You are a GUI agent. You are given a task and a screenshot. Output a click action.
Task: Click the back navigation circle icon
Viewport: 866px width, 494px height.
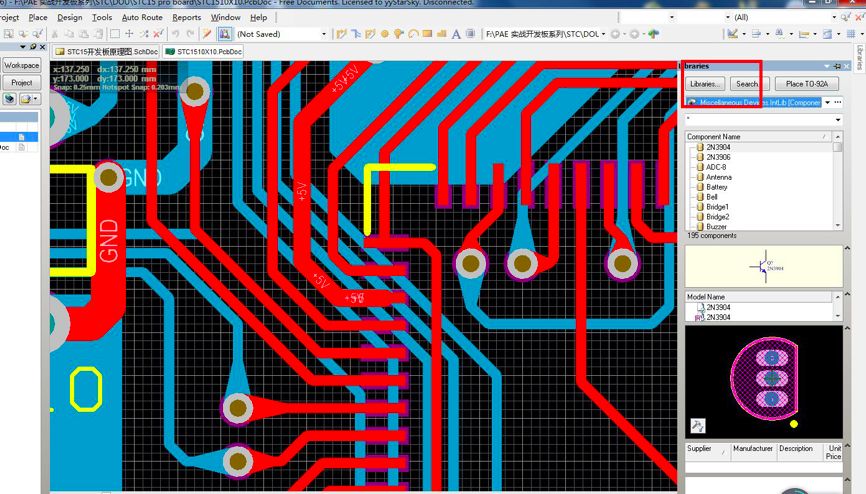(615, 34)
